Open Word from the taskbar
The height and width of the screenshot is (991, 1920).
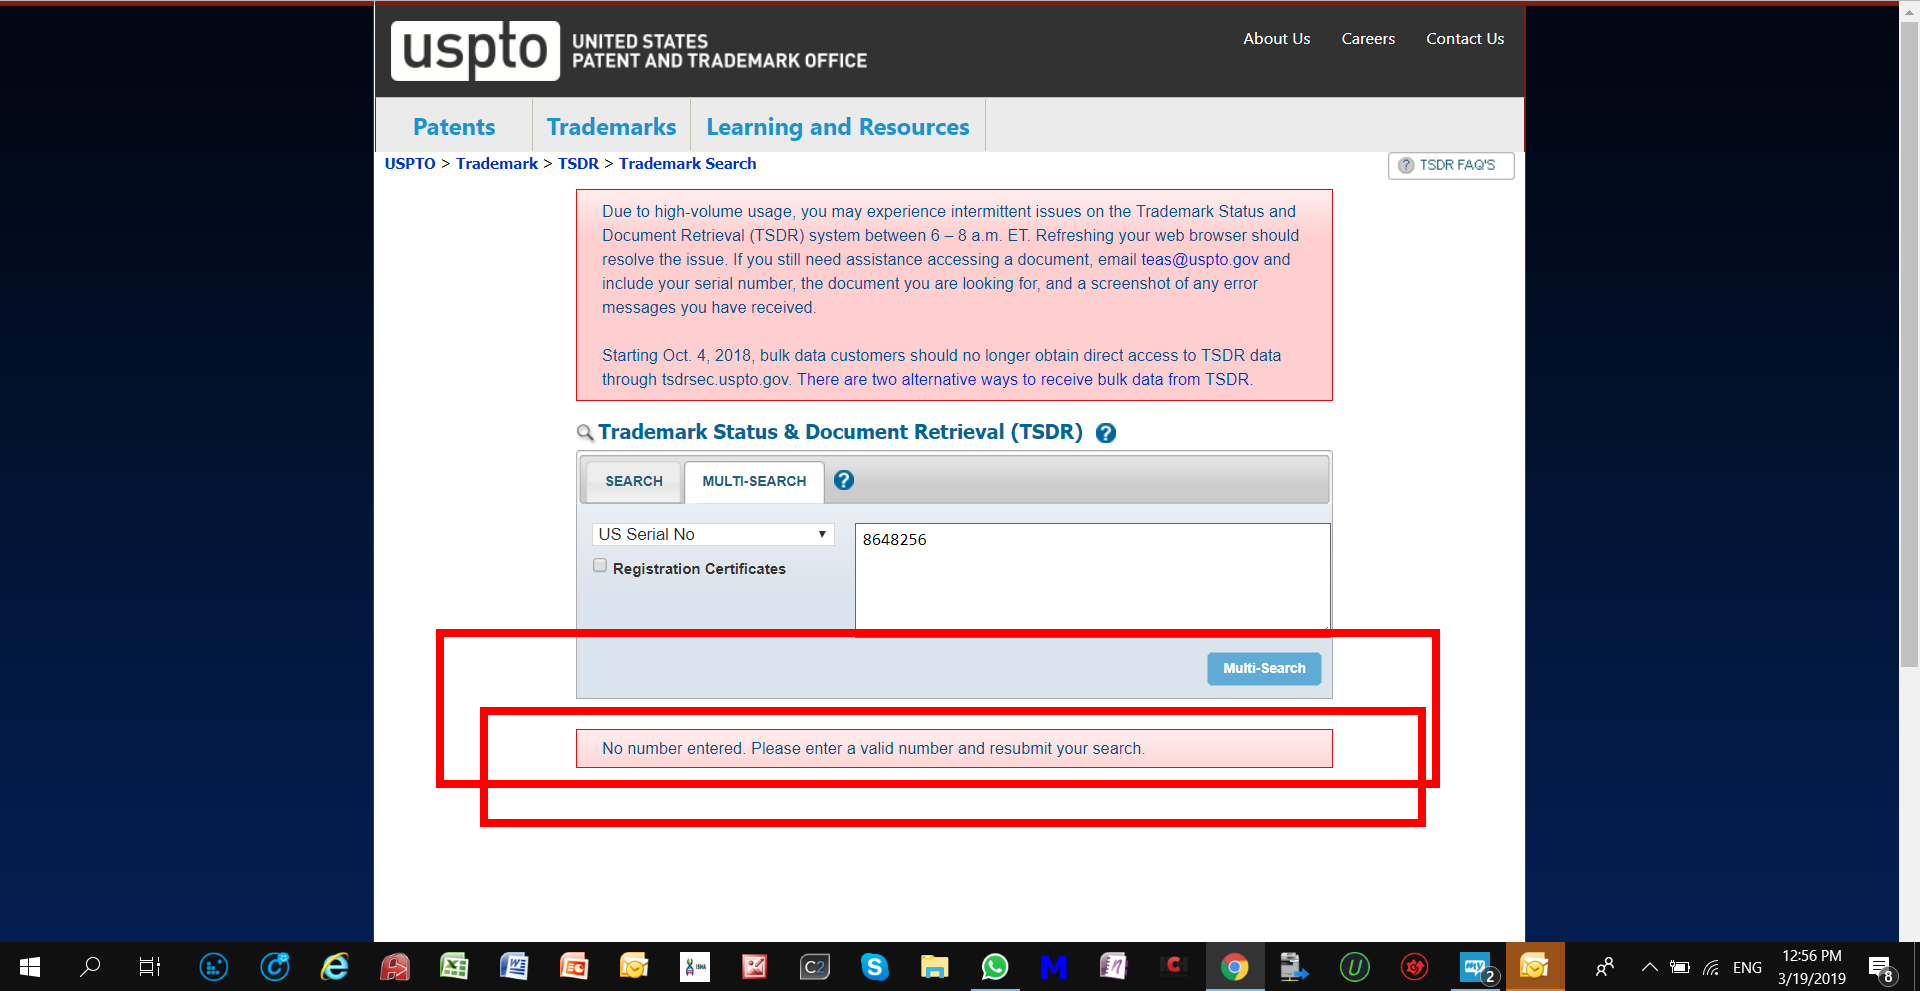[514, 967]
